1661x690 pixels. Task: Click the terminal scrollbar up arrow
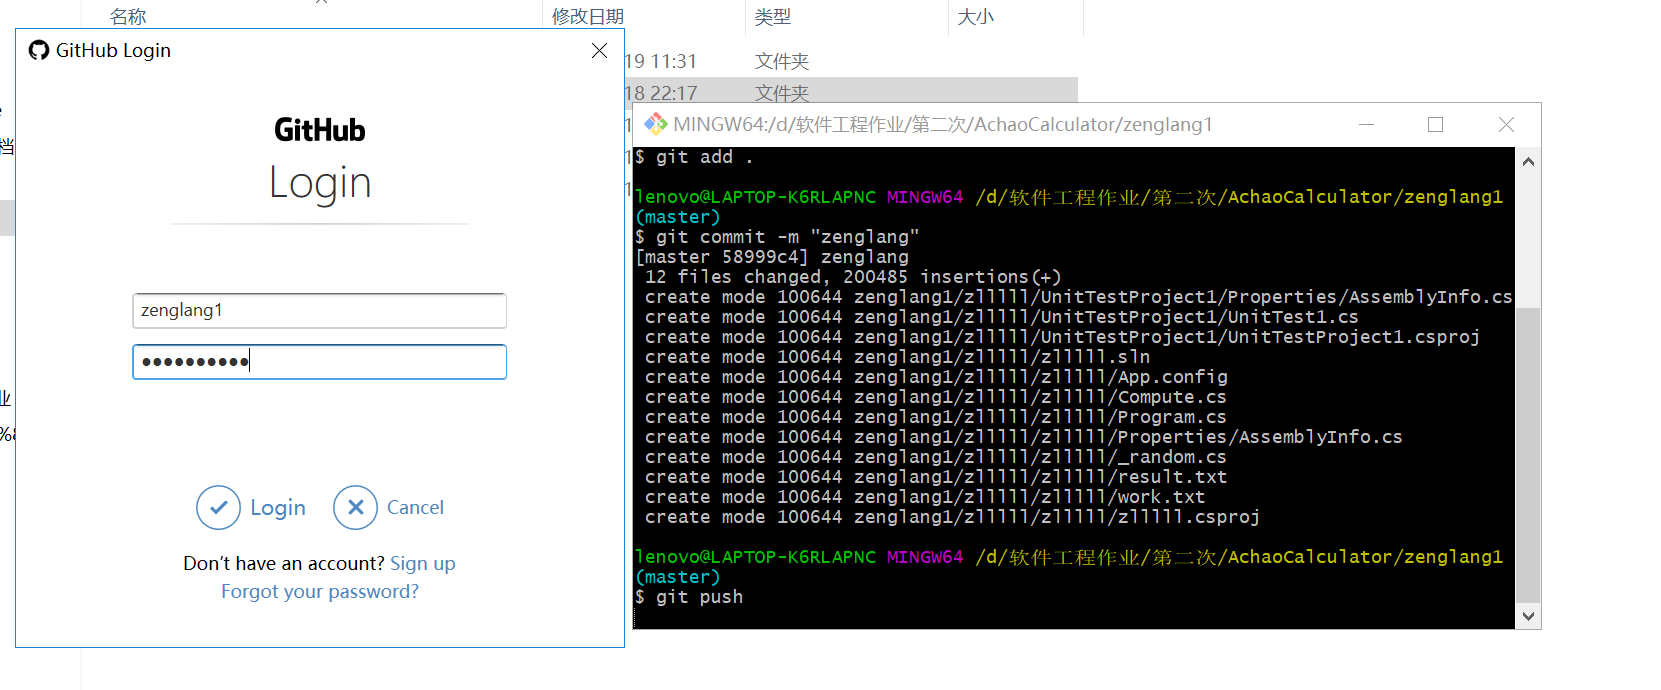[x=1528, y=161]
